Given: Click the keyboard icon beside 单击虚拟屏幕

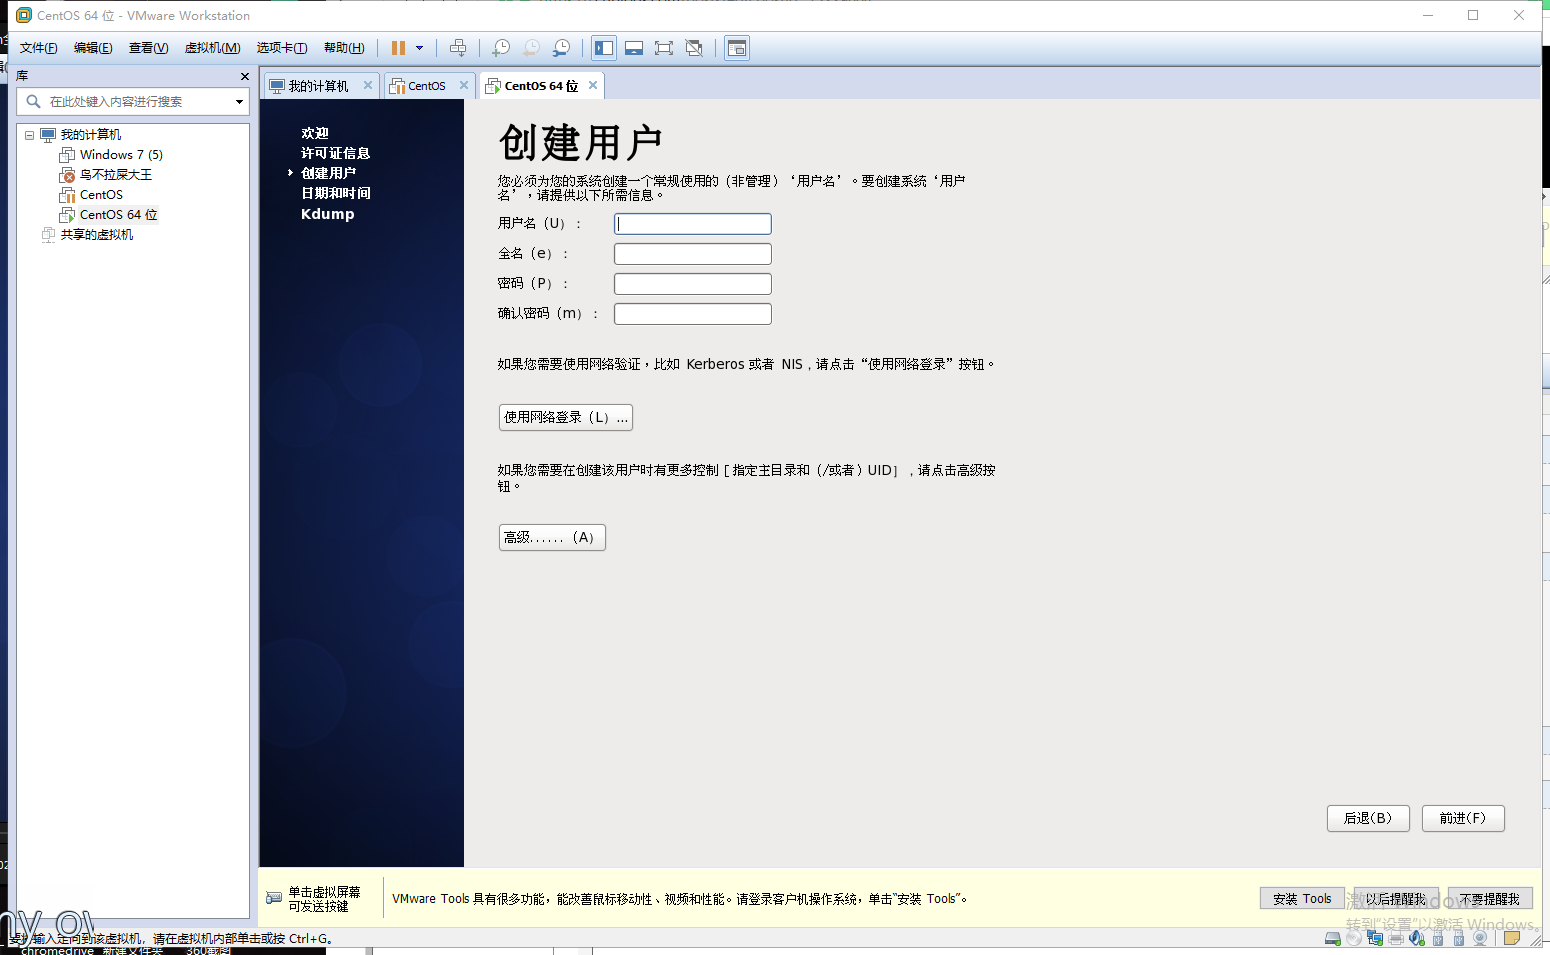Looking at the screenshot, I should (274, 899).
